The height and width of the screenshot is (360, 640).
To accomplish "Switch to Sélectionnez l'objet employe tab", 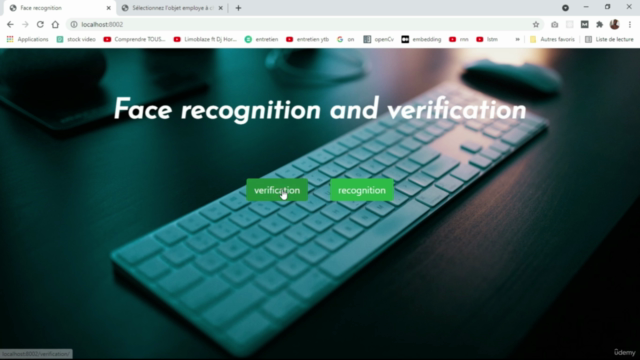I will [173, 8].
